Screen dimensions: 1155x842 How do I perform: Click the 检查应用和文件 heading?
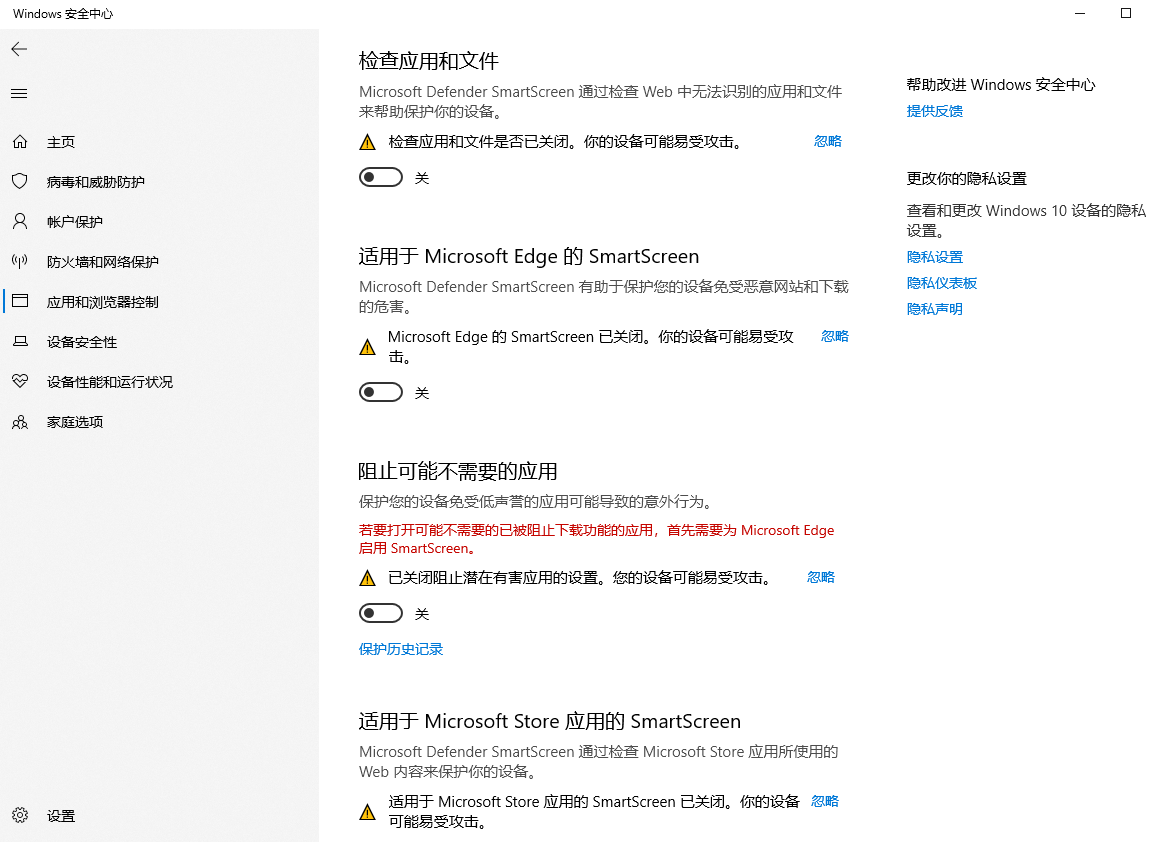pyautogui.click(x=429, y=60)
